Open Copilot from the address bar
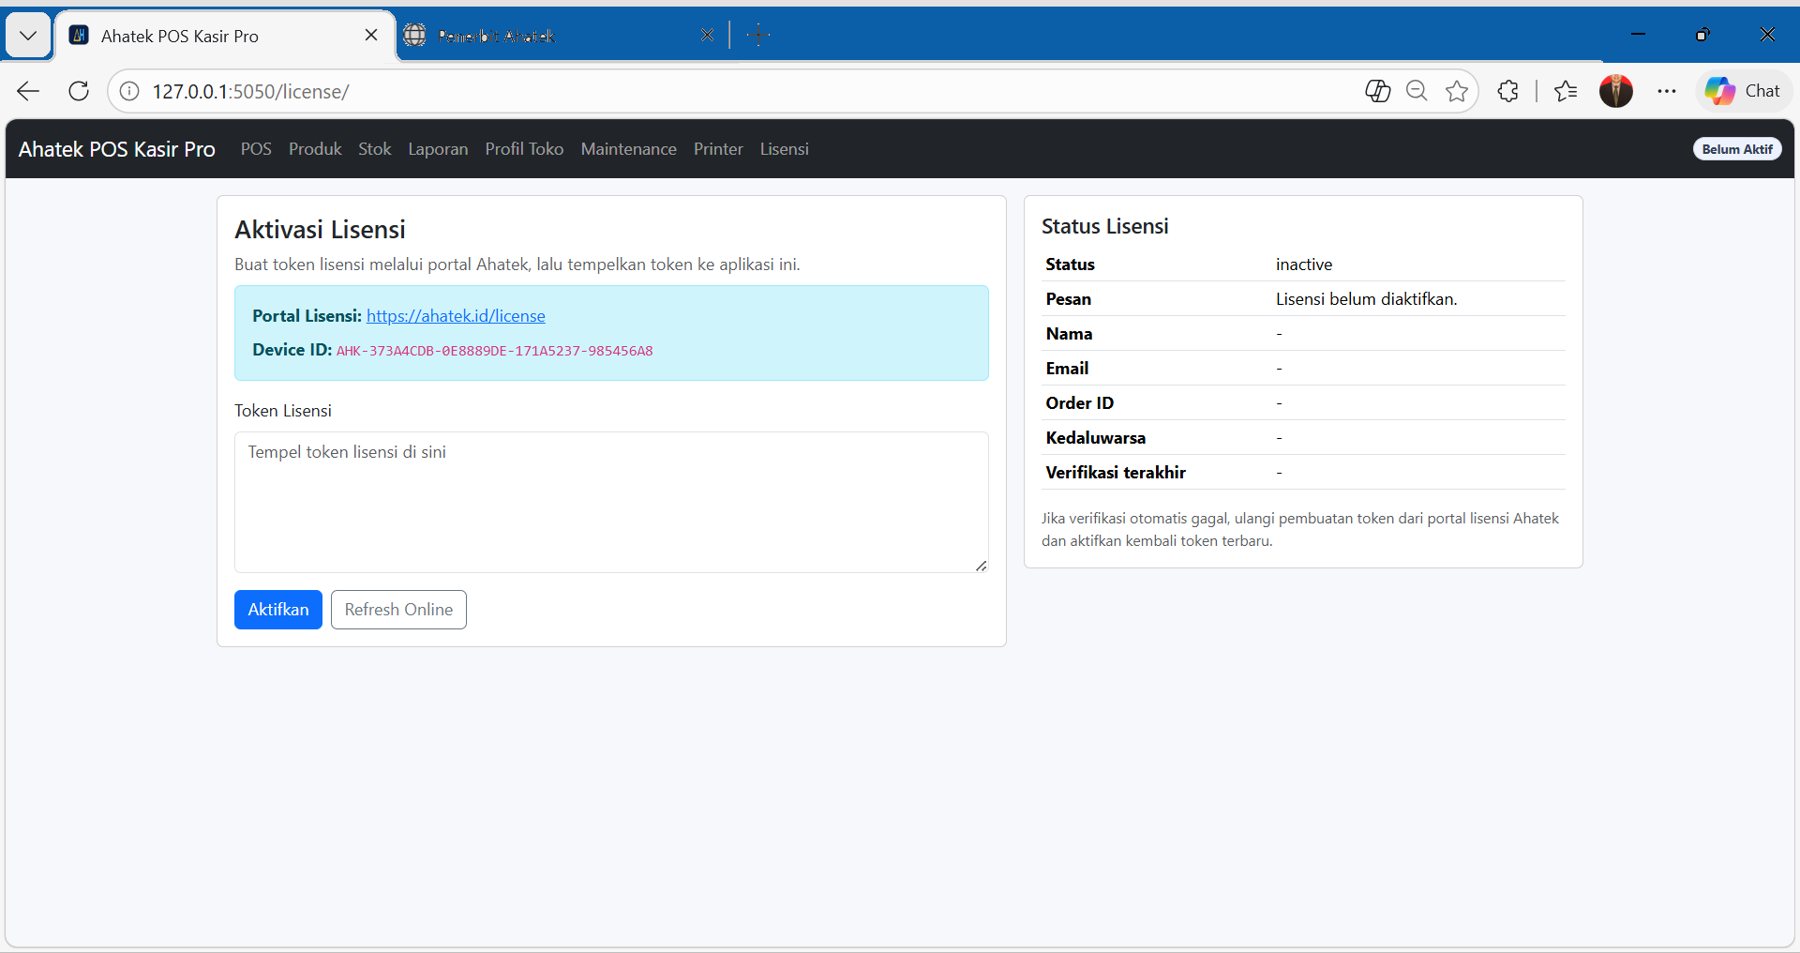The height and width of the screenshot is (953, 1800). (x=1378, y=91)
